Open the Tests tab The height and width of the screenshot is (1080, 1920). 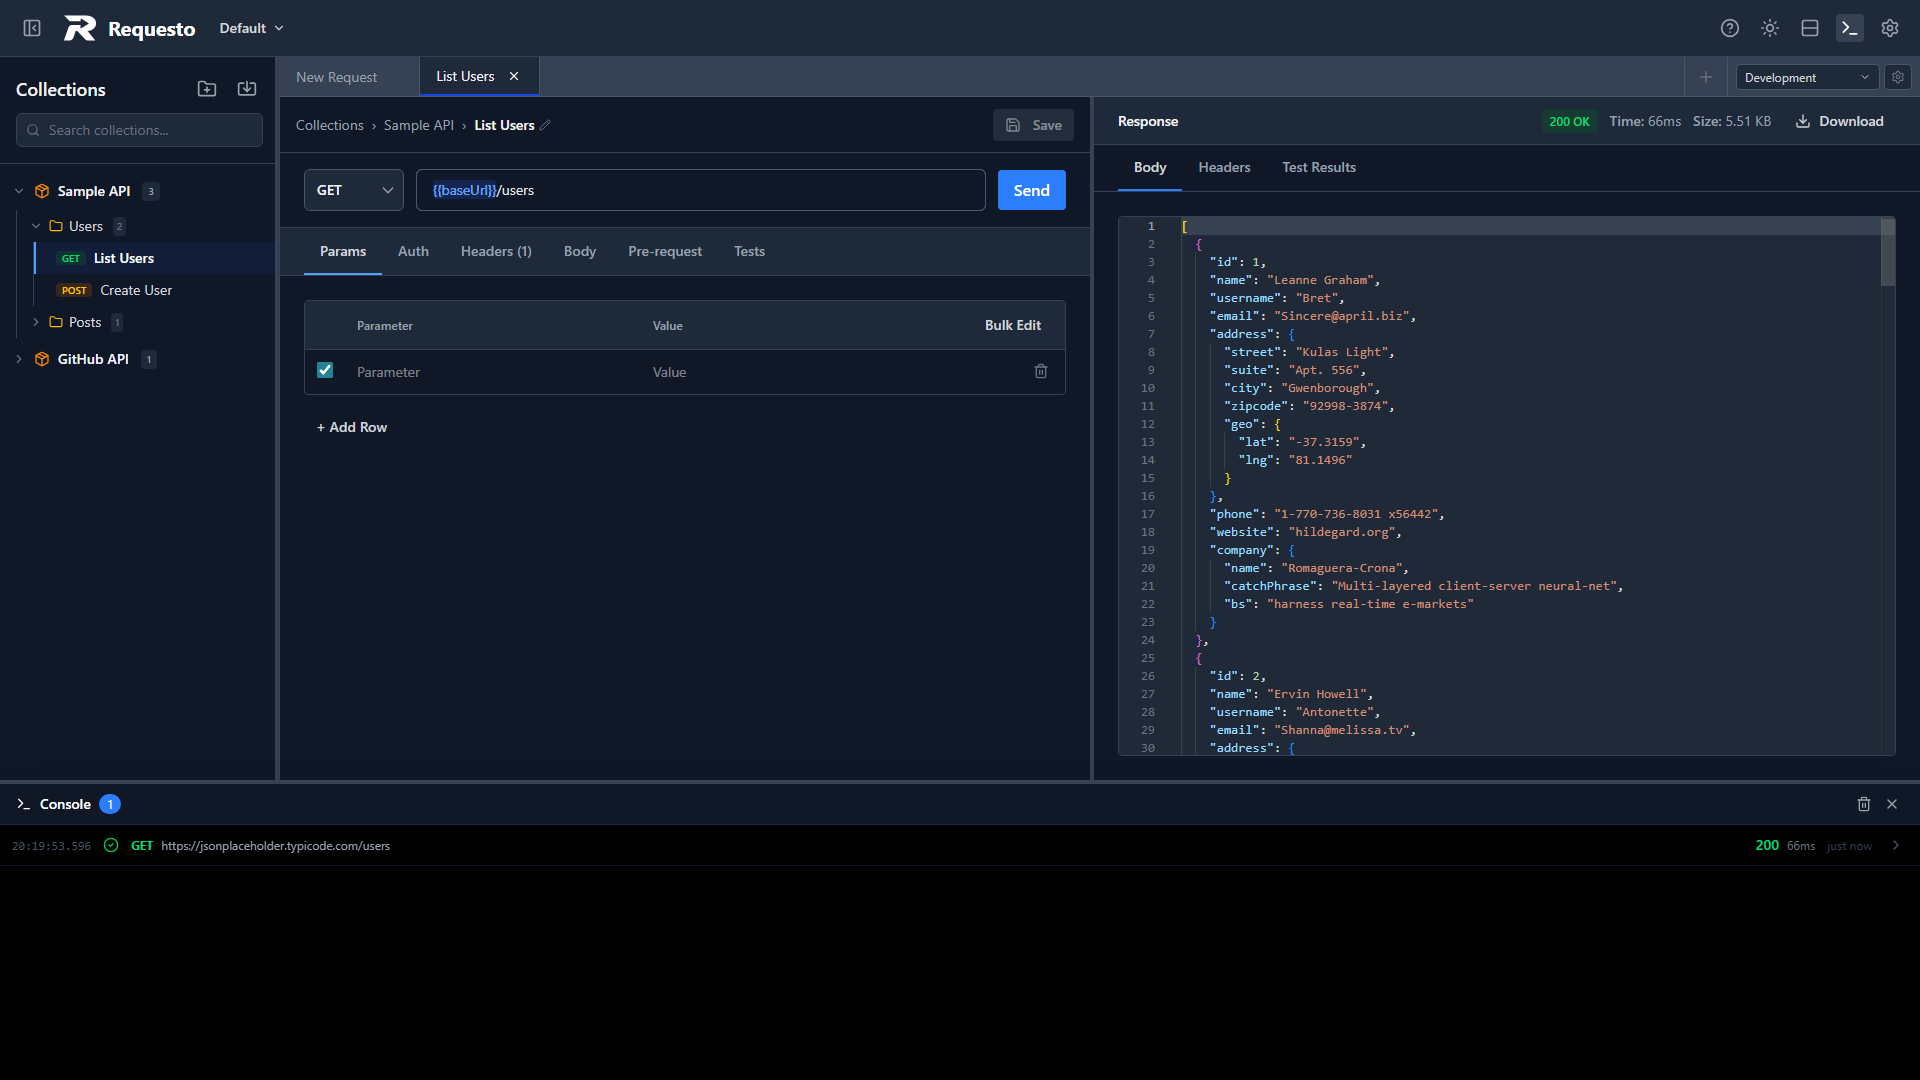point(749,251)
